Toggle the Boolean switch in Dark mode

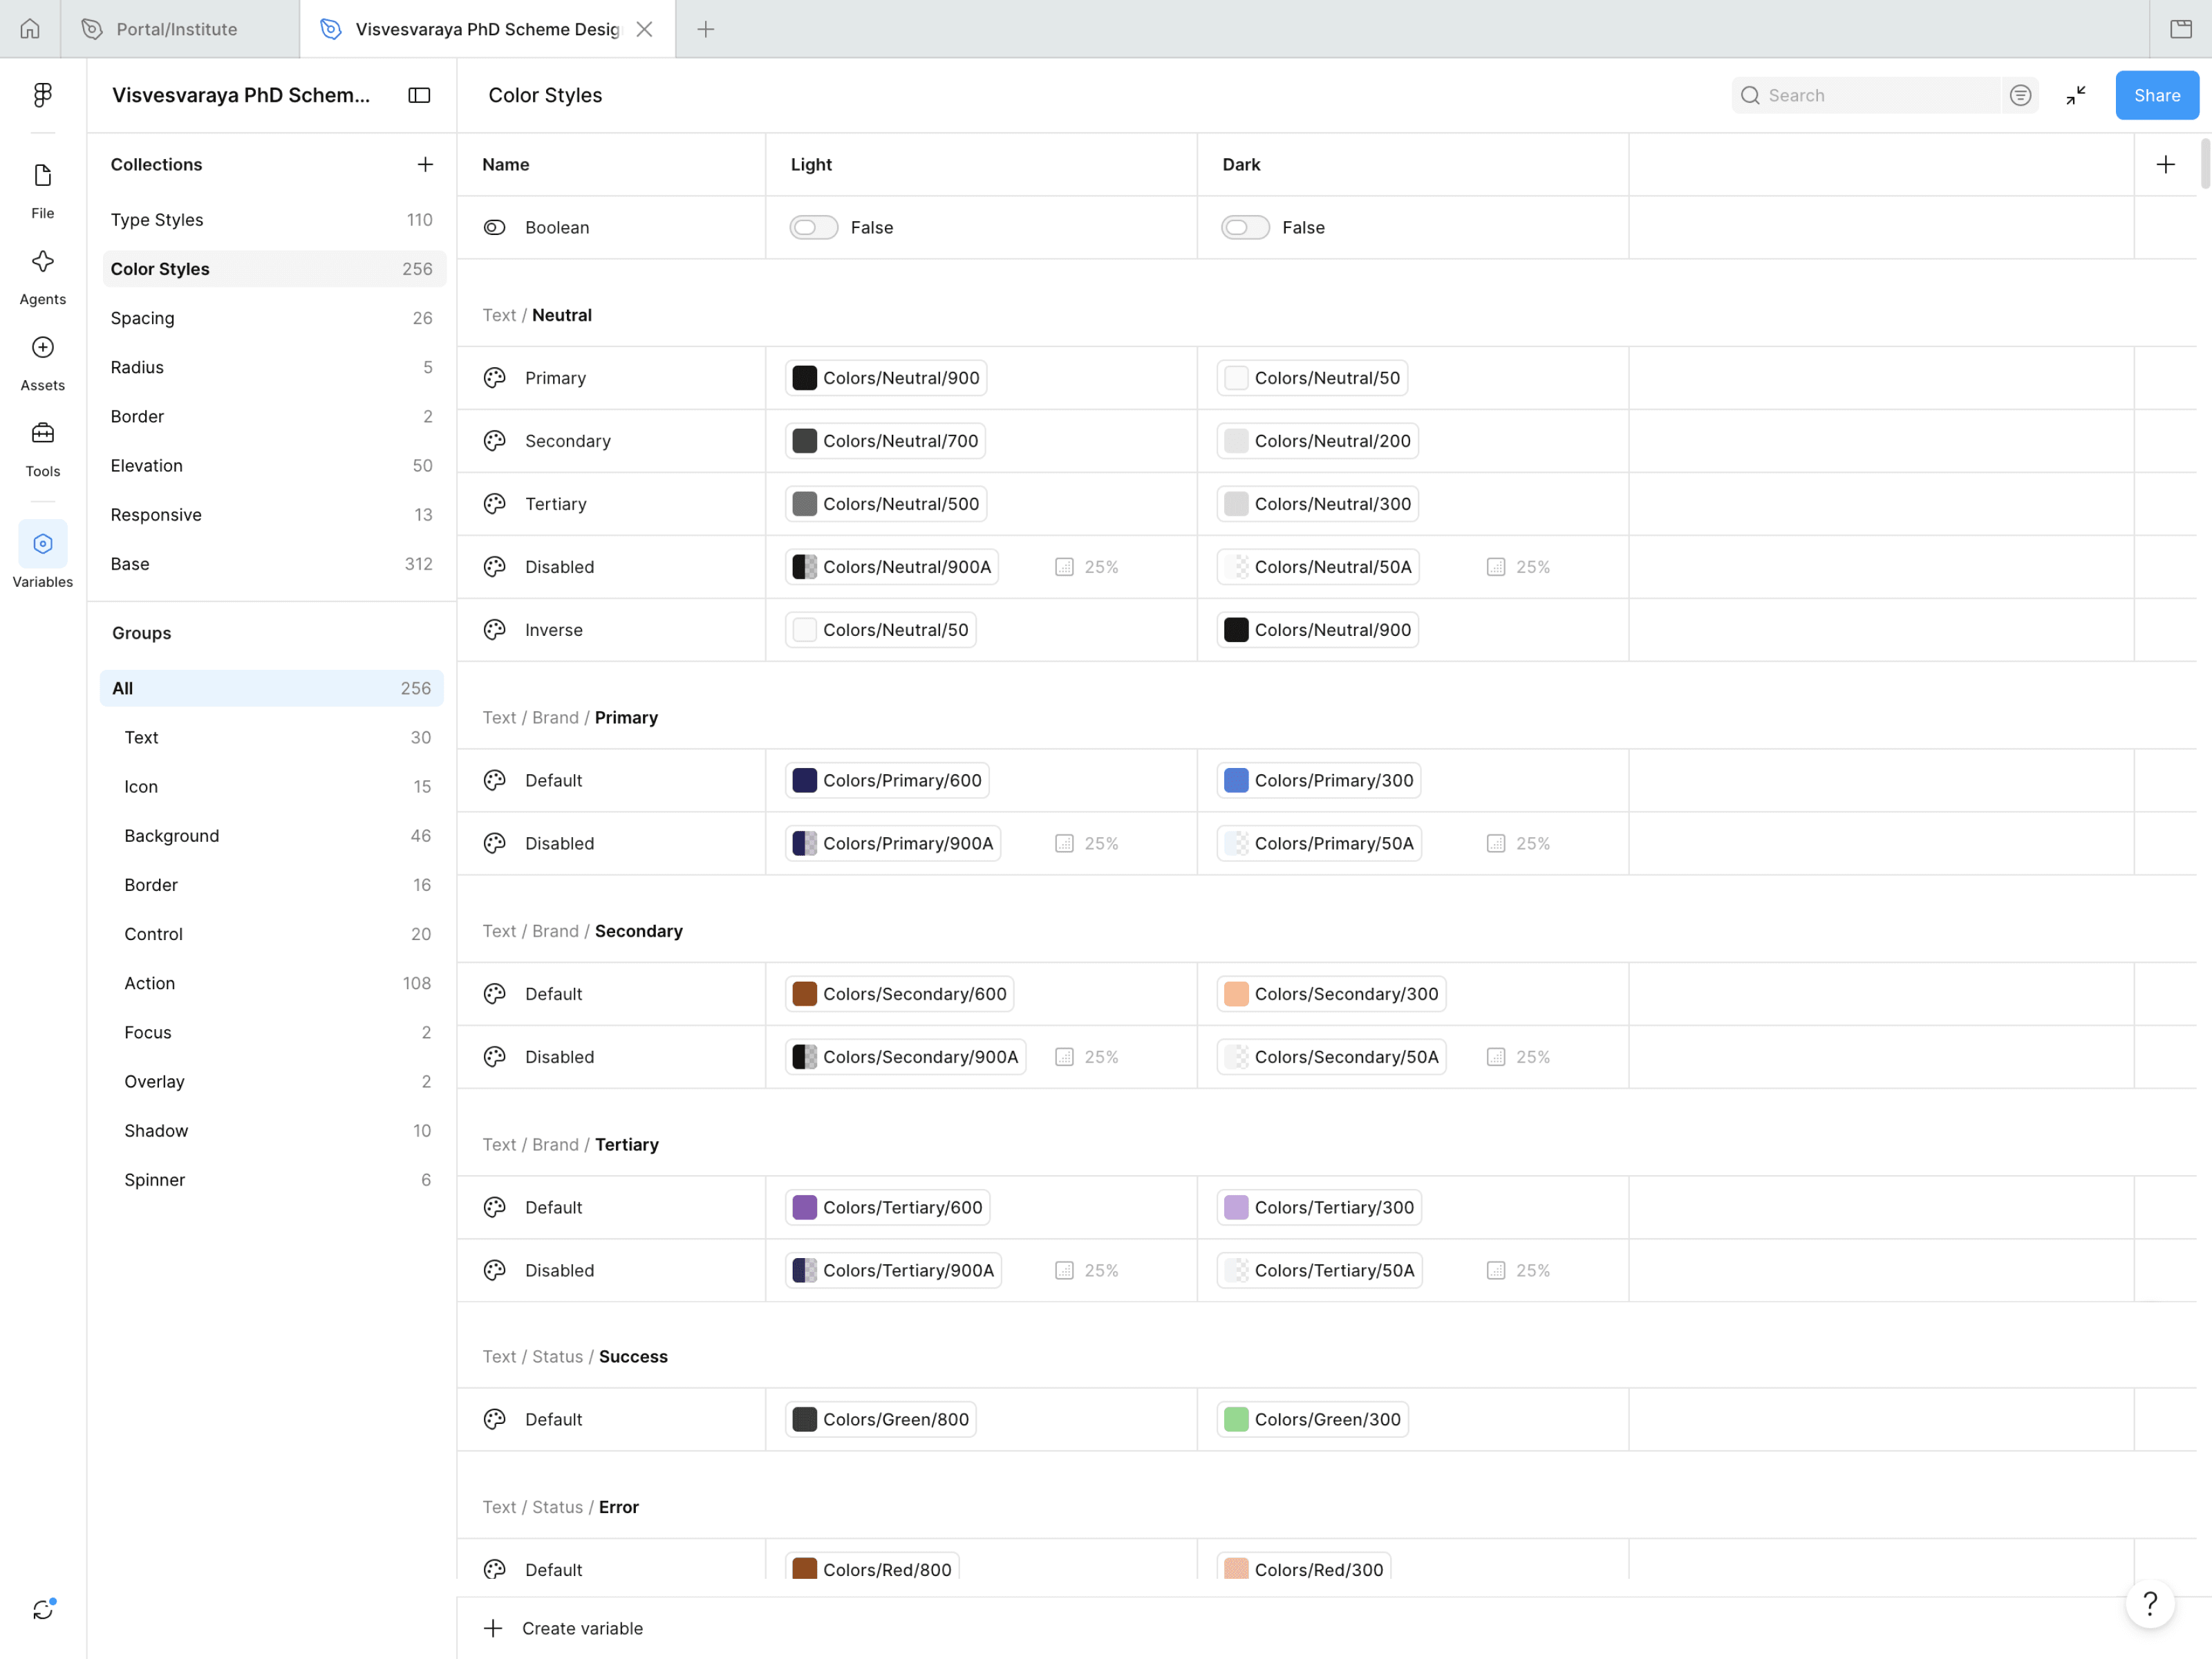point(1245,227)
